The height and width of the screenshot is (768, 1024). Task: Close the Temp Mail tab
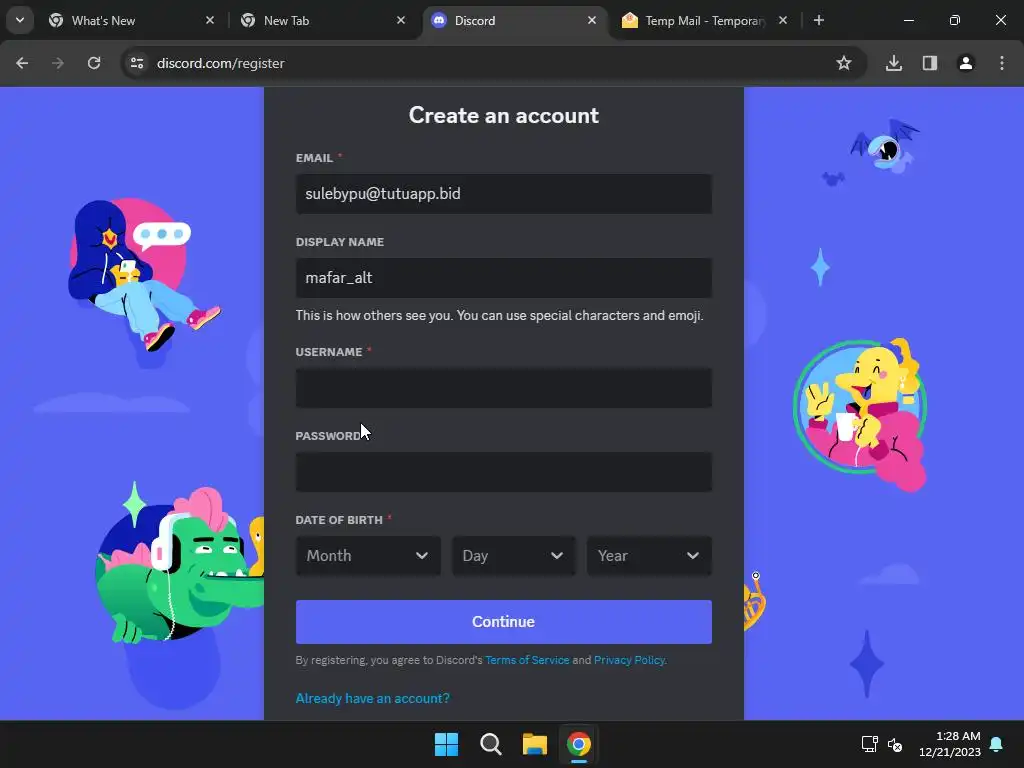[783, 20]
